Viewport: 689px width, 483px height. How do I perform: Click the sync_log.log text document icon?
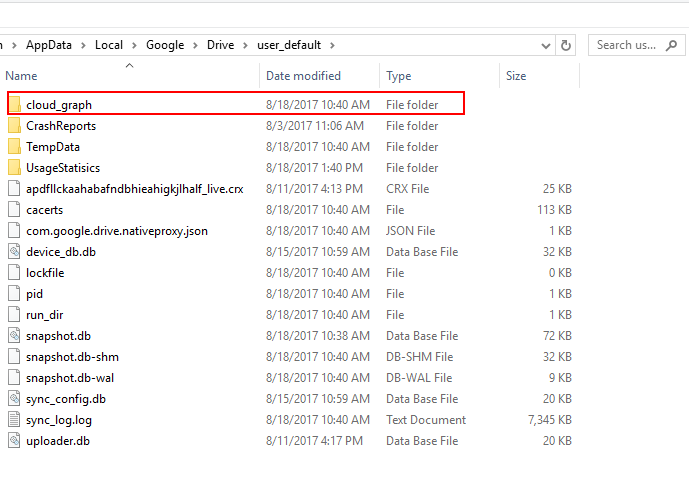(15, 420)
